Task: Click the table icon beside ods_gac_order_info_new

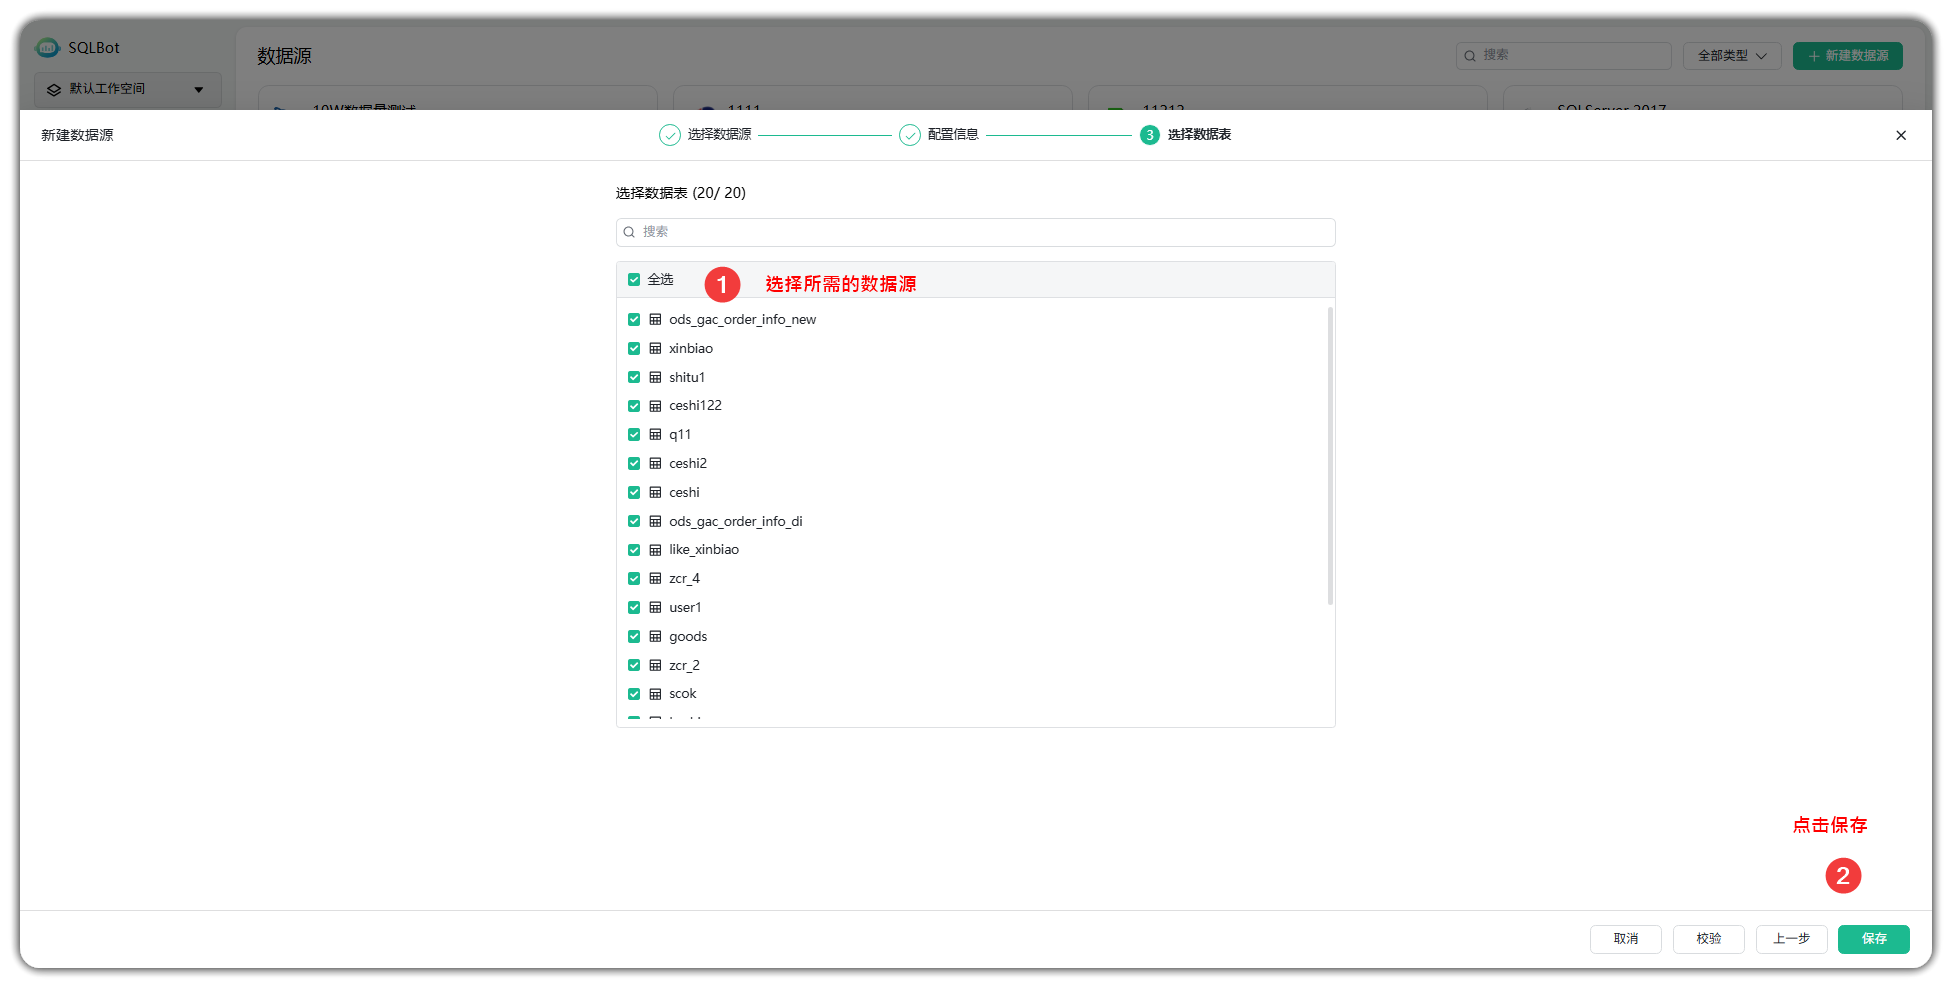Action: point(655,319)
